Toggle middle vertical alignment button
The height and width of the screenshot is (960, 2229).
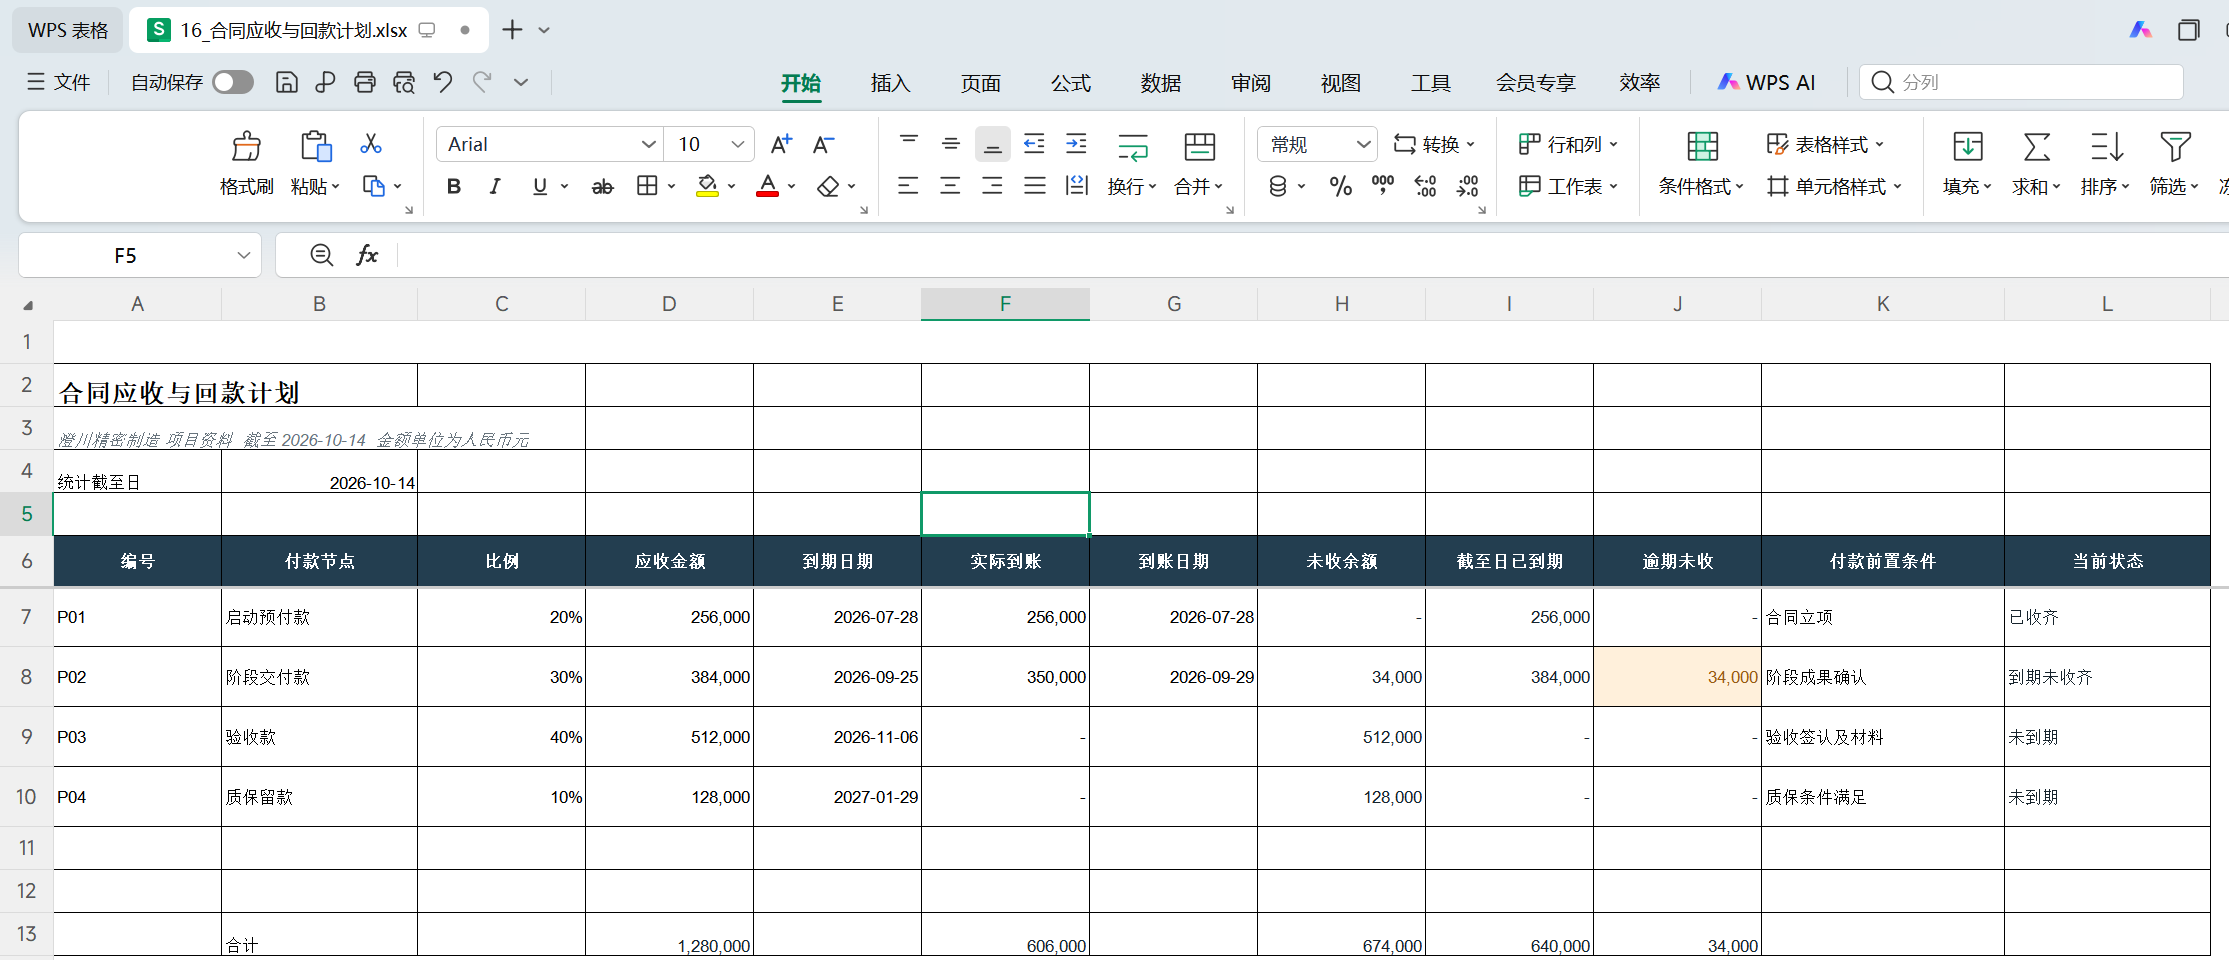click(x=950, y=144)
